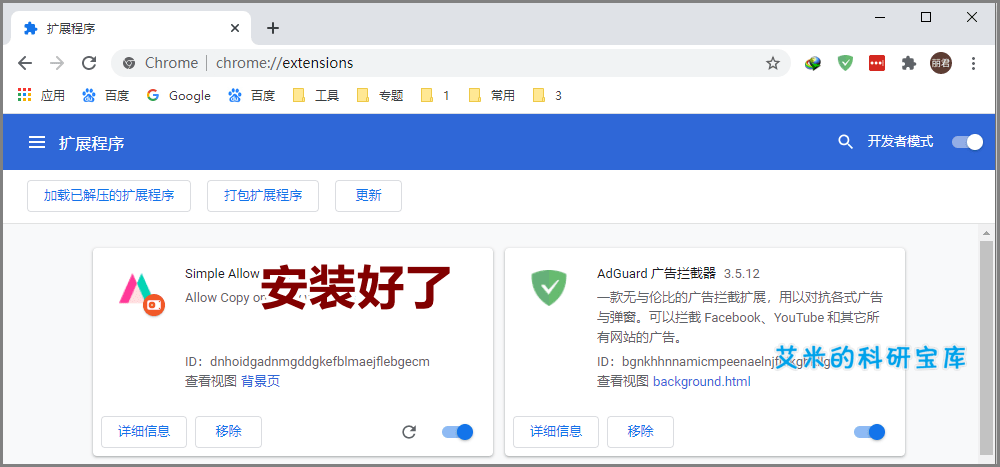
Task: Bookmark this page with the star icon
Action: pos(773,63)
